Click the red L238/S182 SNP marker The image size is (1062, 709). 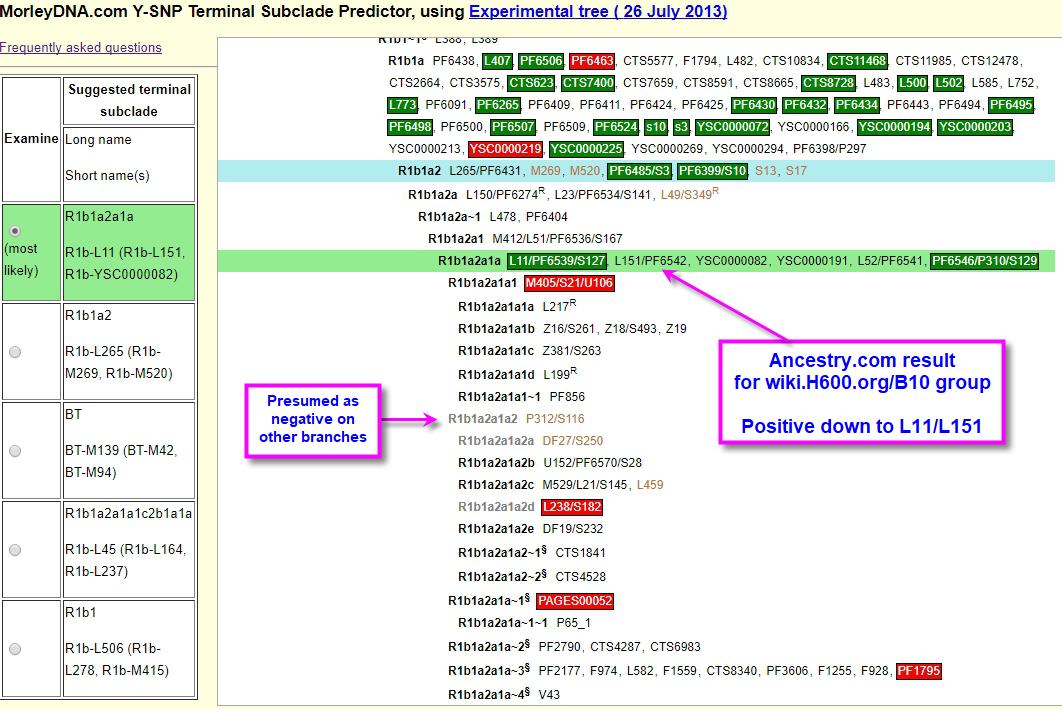click(x=570, y=508)
